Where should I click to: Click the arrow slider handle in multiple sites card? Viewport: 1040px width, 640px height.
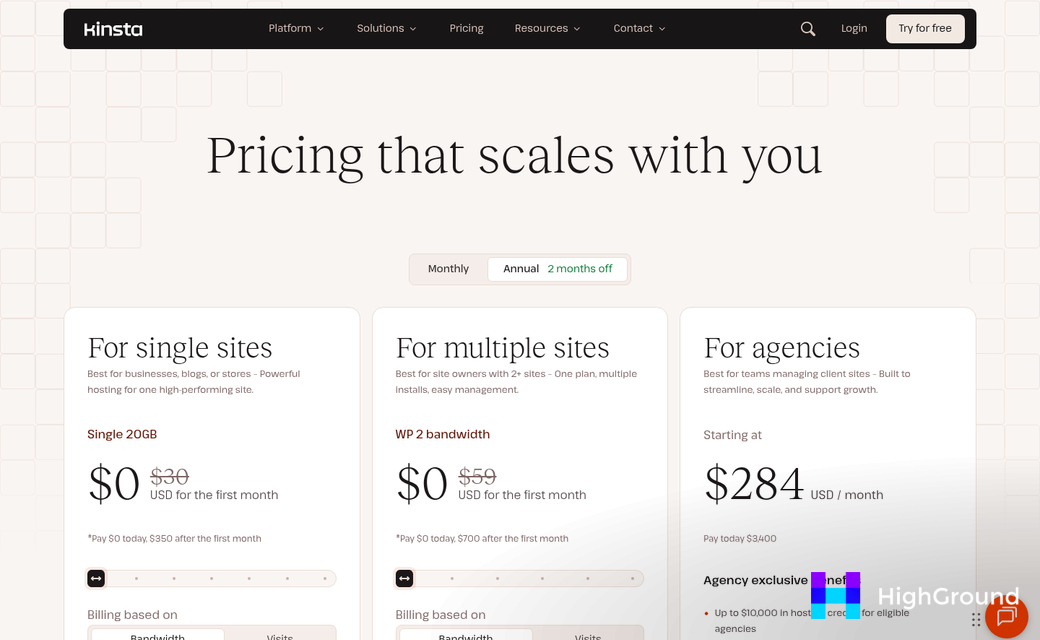[x=404, y=578]
